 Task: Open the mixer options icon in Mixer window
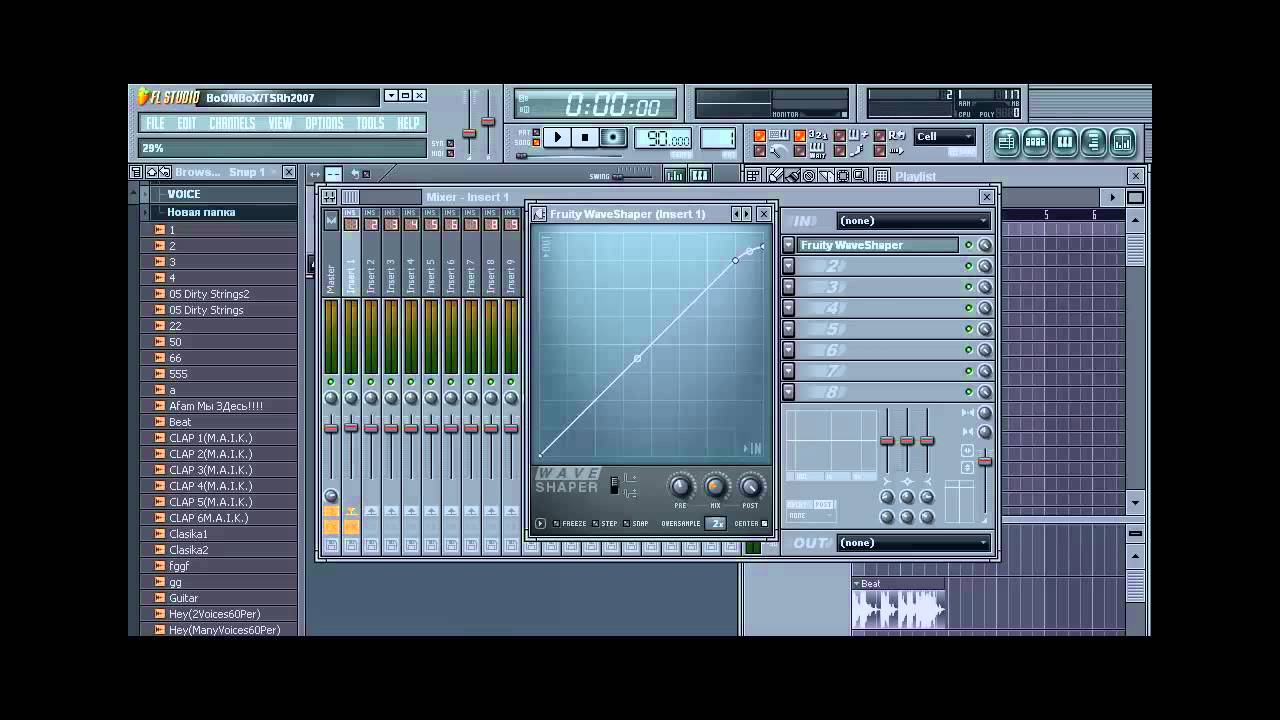[329, 197]
